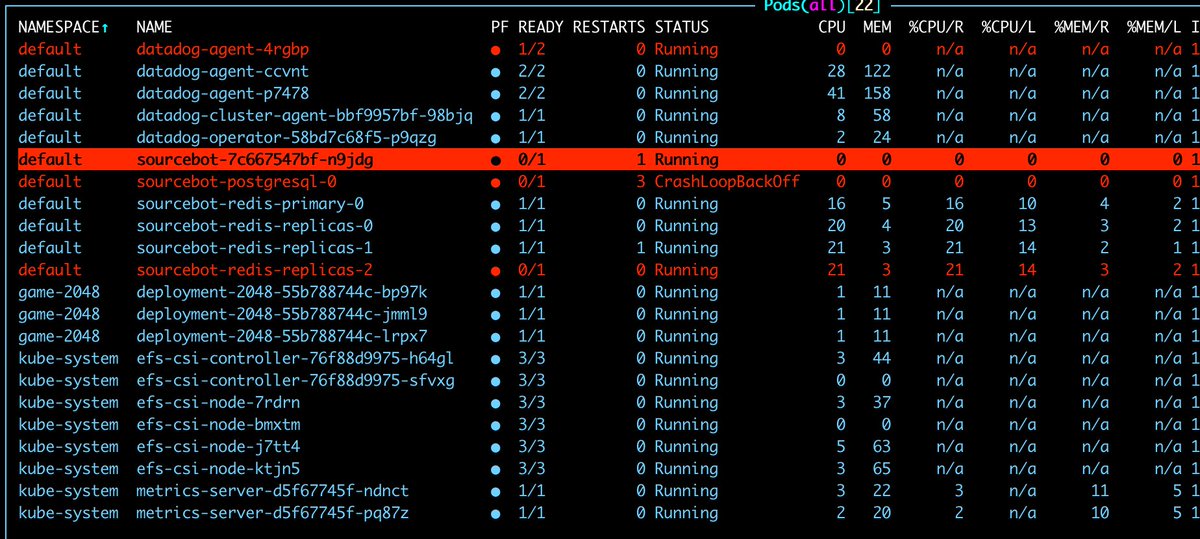
Task: Click port-forward dot for metrics-server-d5f67745f-pq87z
Action: (x=496, y=512)
